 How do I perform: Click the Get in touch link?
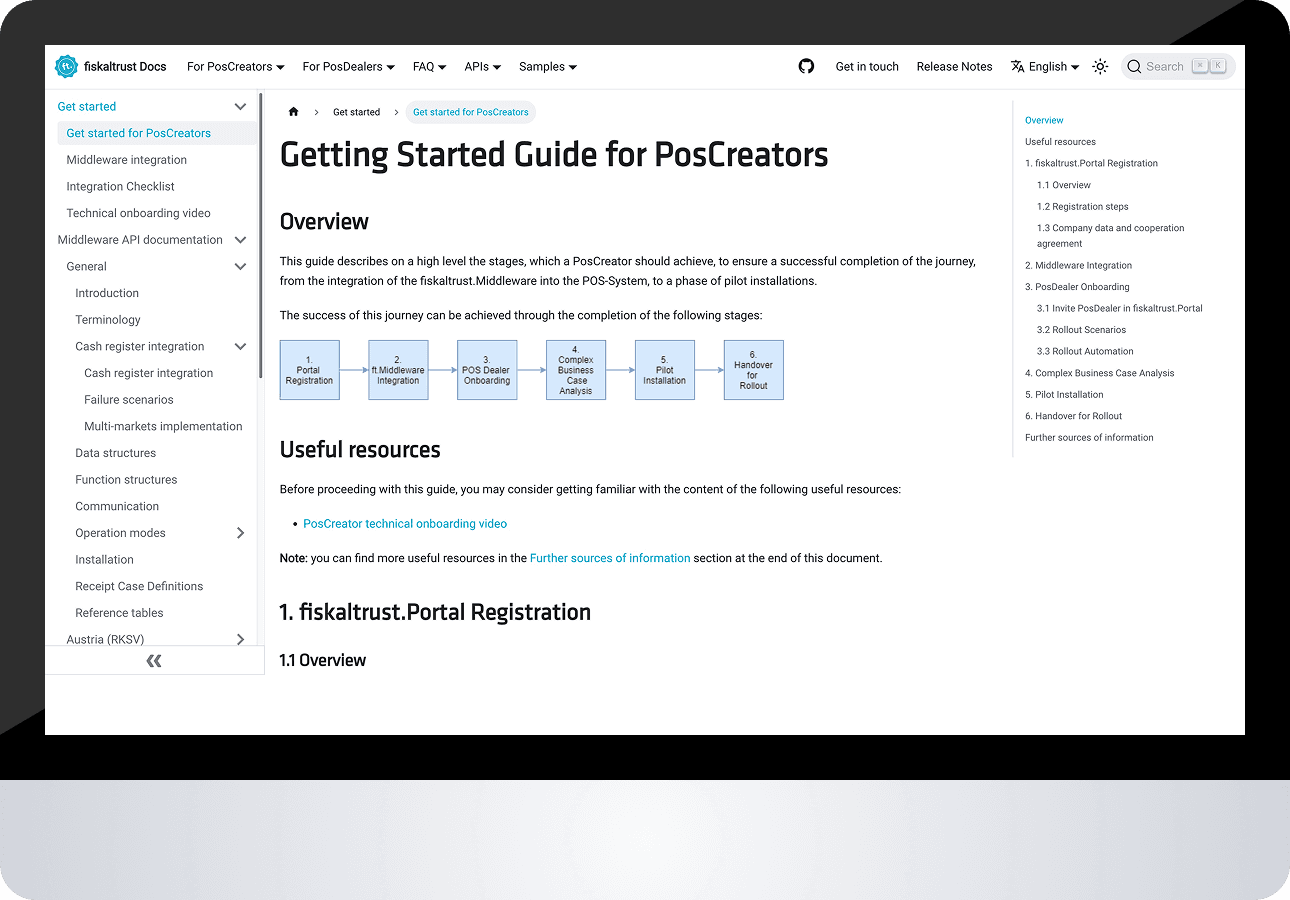pyautogui.click(x=867, y=67)
